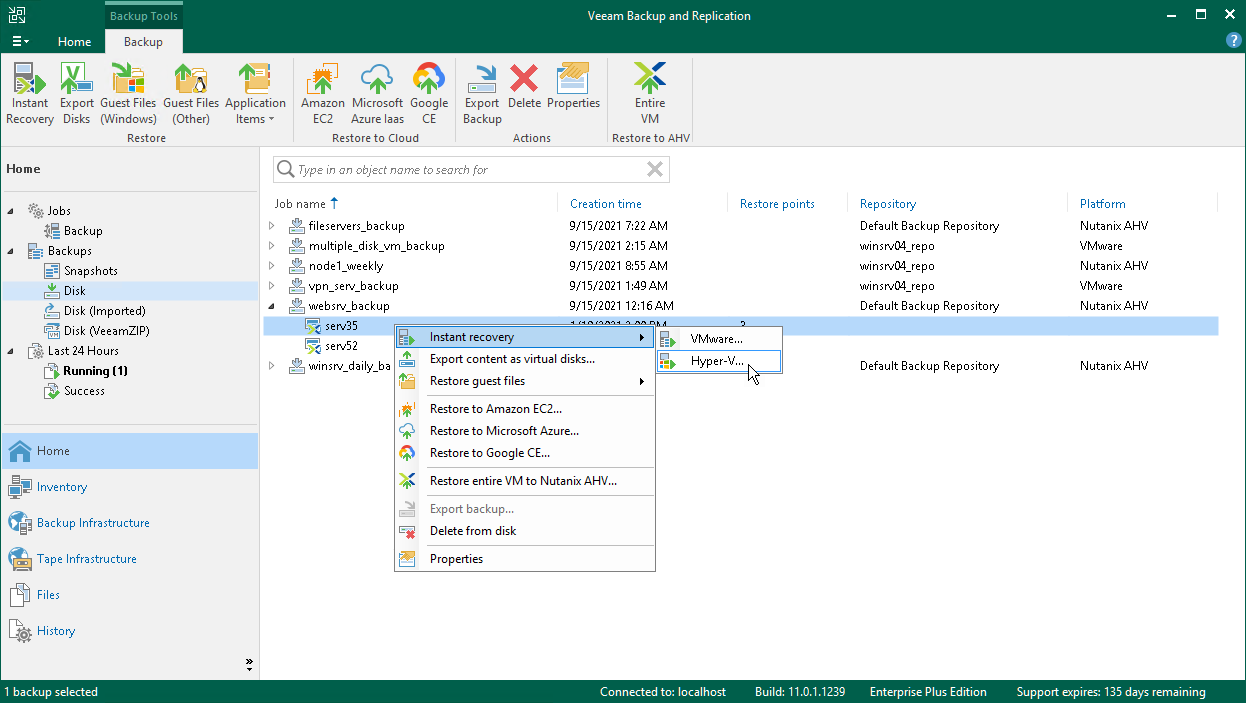The image size is (1246, 703).
Task: Open Application Items dropdown in ribbon
Action: click(x=255, y=93)
